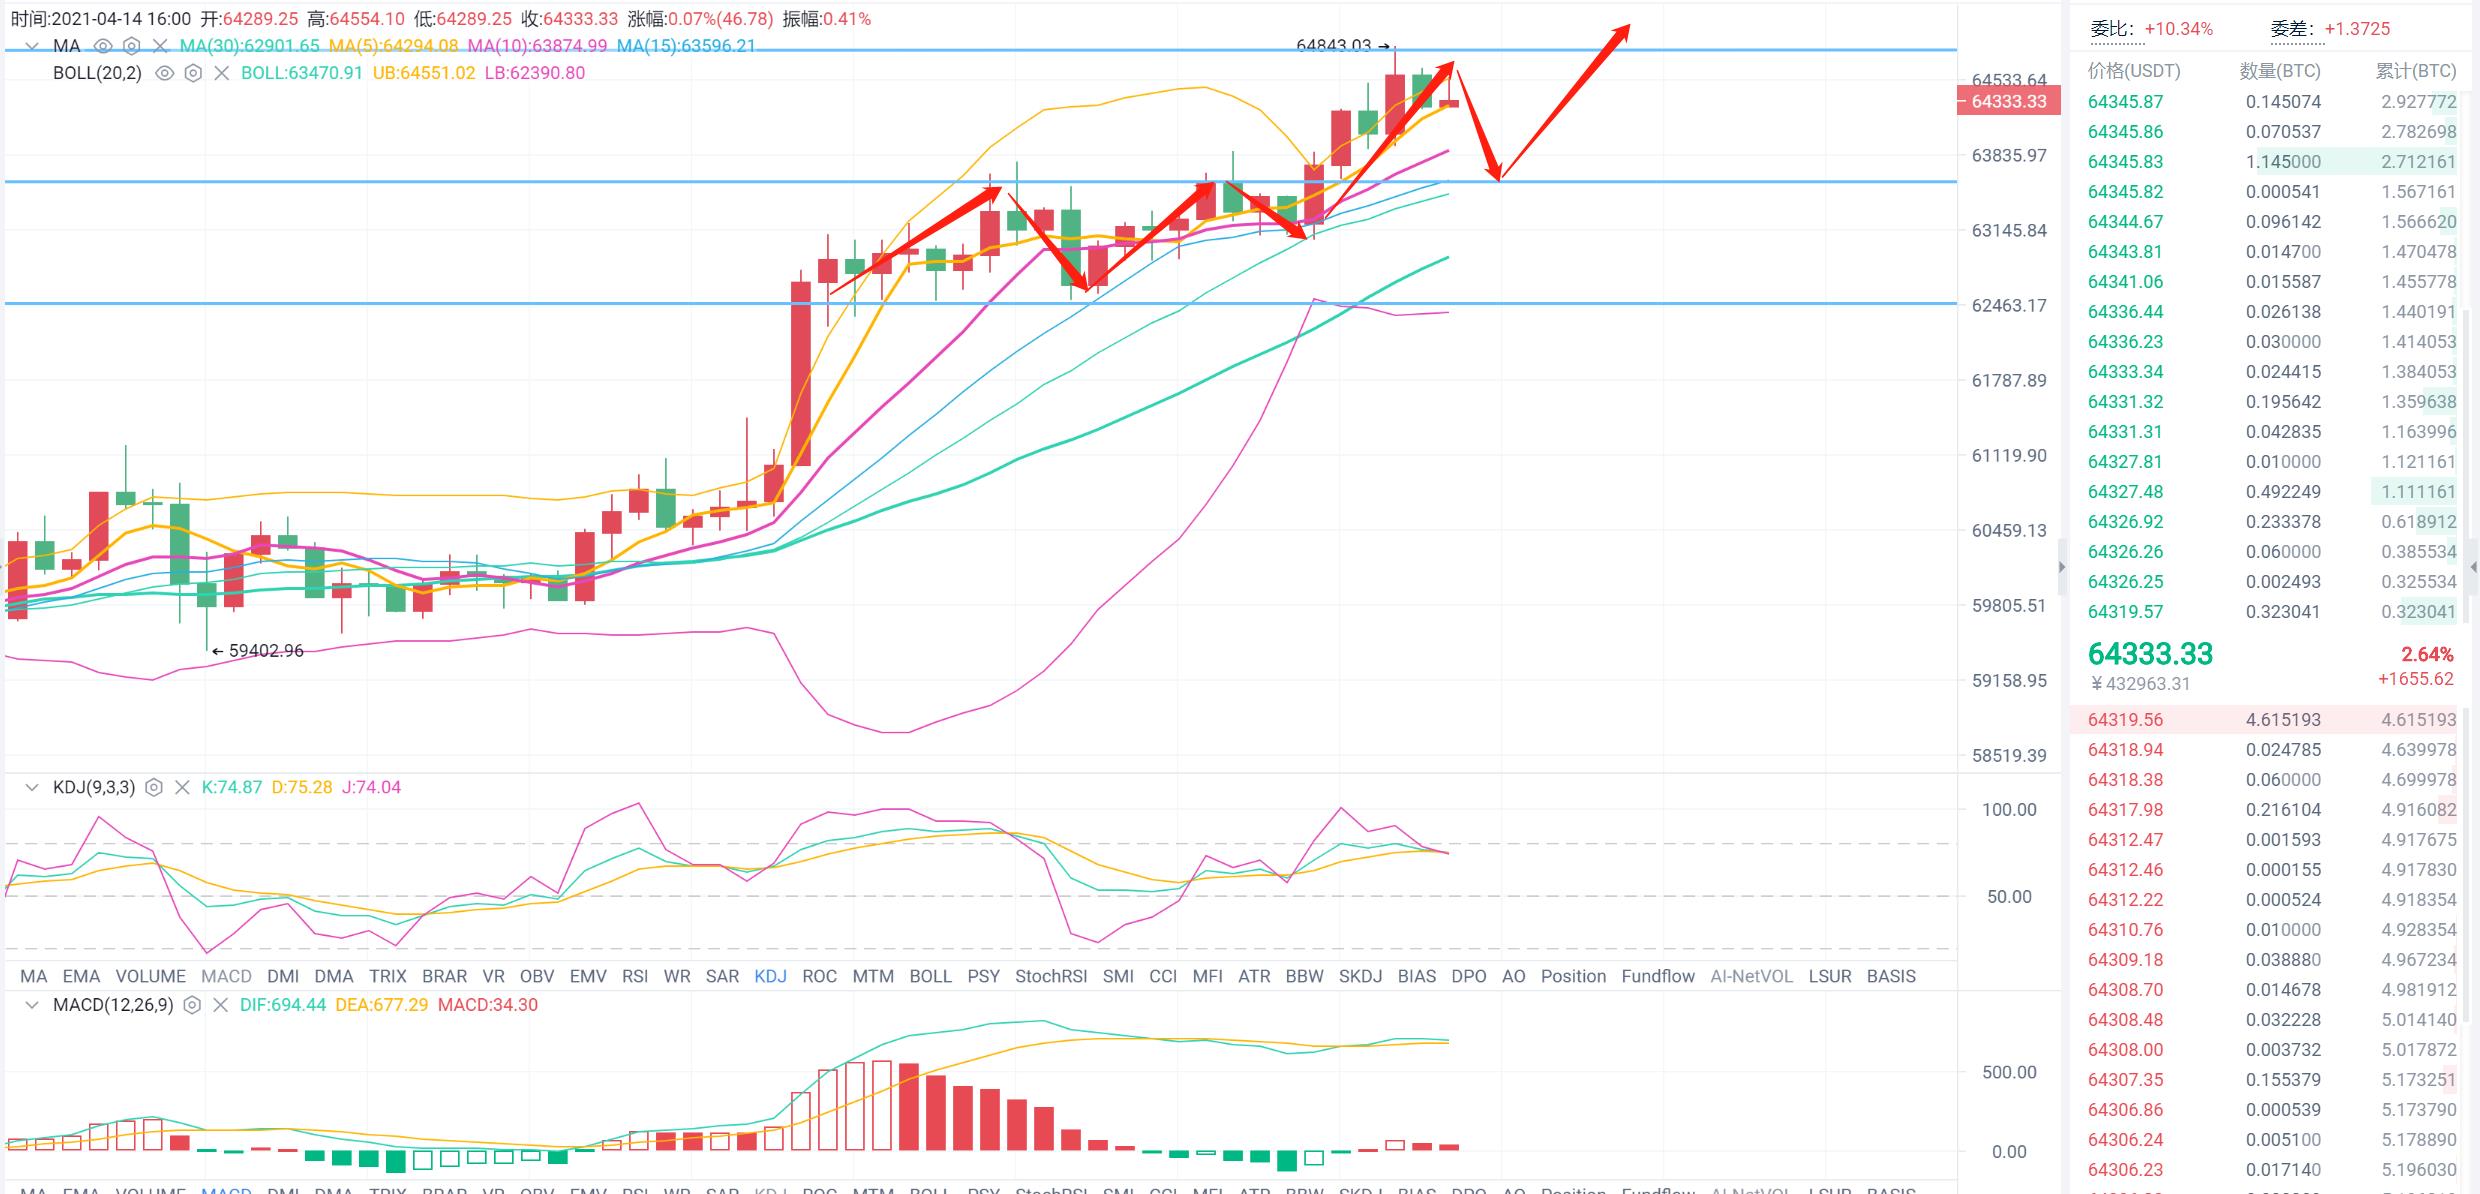2480x1194 pixels.
Task: Toggle visibility eye of the MA indicator
Action: (x=102, y=46)
